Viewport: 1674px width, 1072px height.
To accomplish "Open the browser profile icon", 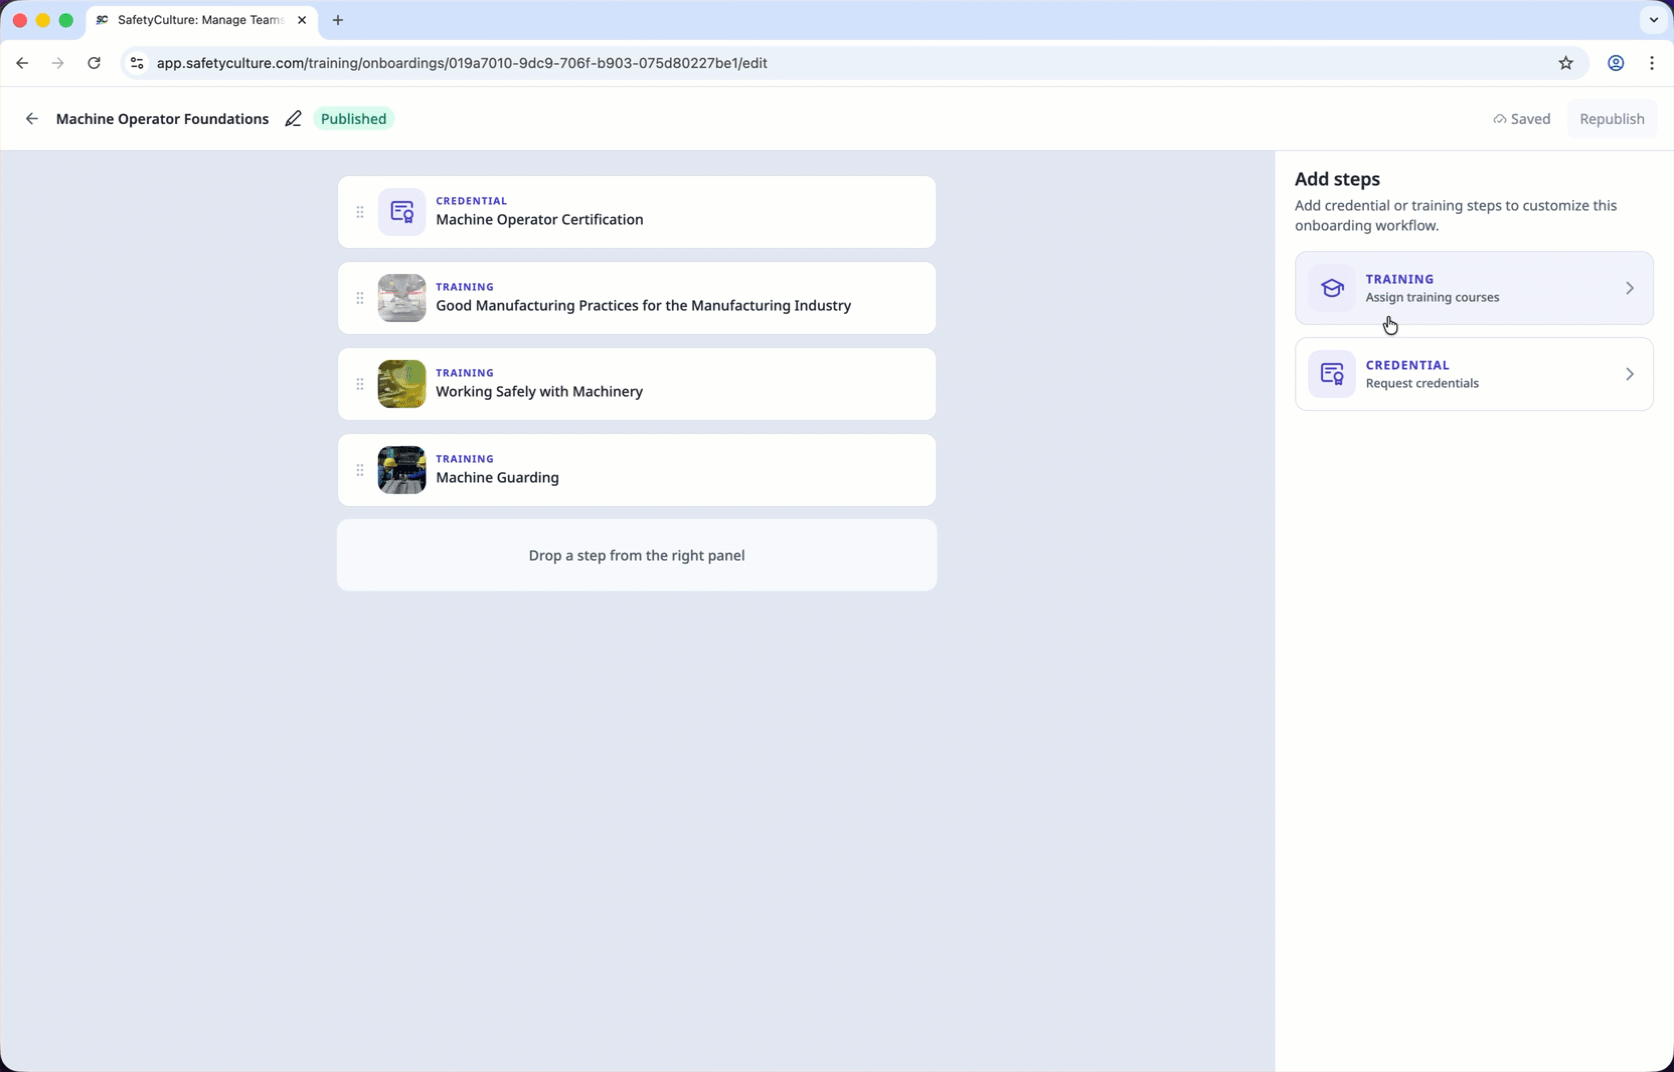I will pos(1615,63).
